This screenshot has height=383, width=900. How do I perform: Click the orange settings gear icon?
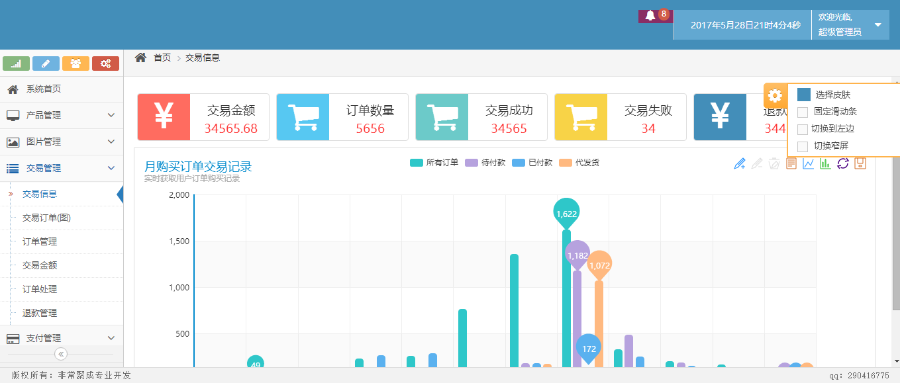click(x=775, y=95)
